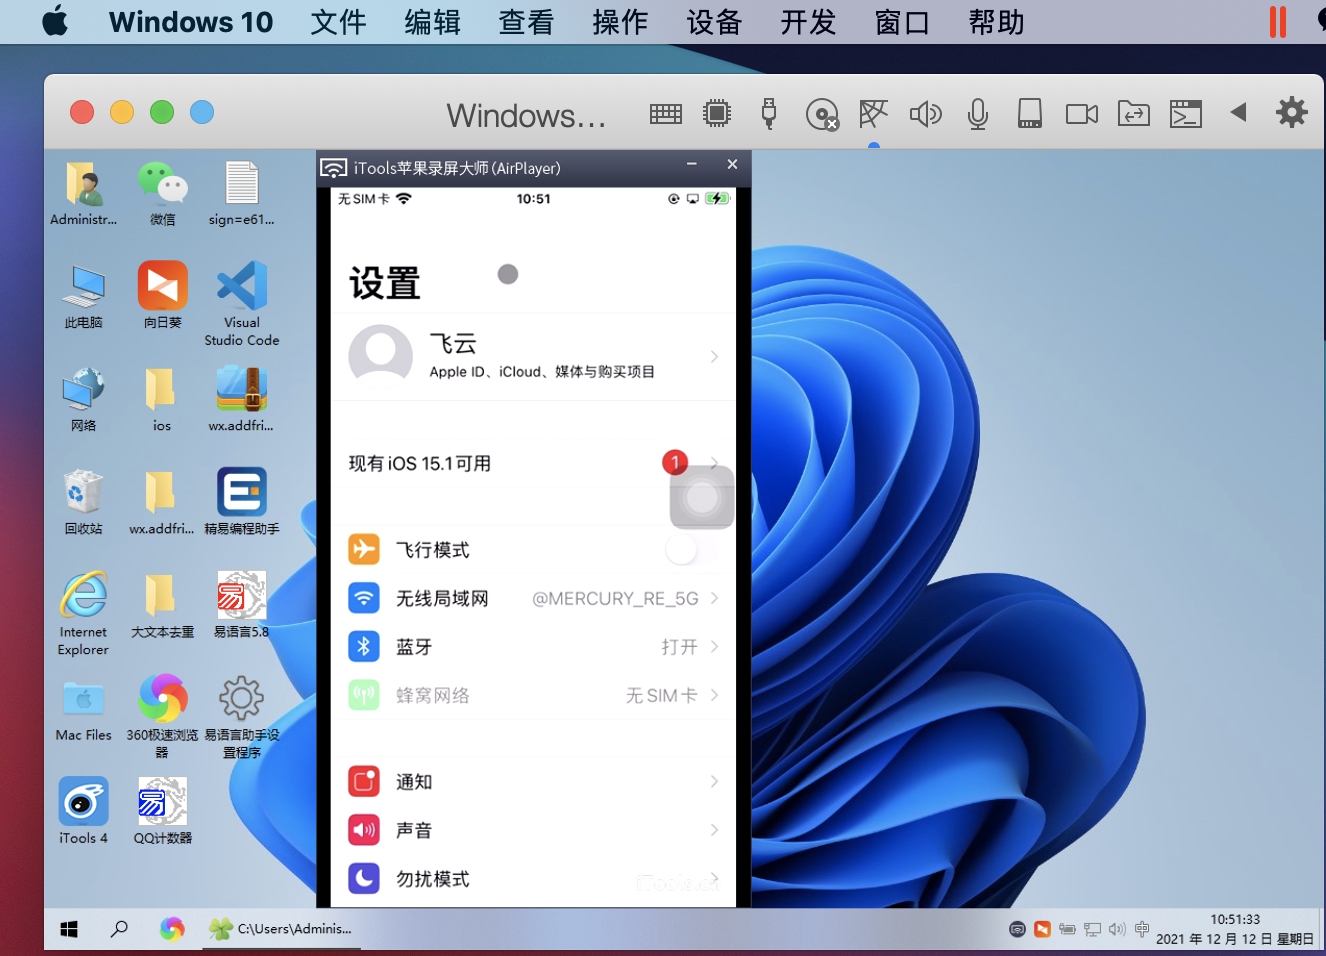Expand the 蓝牙 settings row
This screenshot has height=956, width=1326.
pyautogui.click(x=533, y=647)
